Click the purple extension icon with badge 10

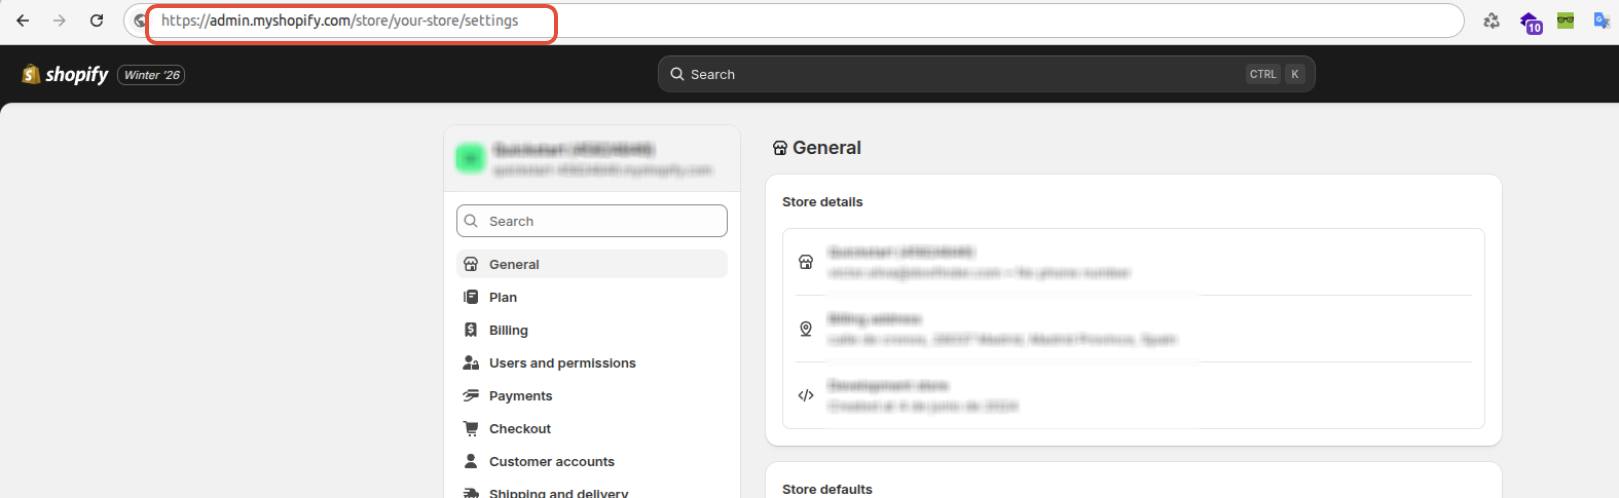(1530, 21)
